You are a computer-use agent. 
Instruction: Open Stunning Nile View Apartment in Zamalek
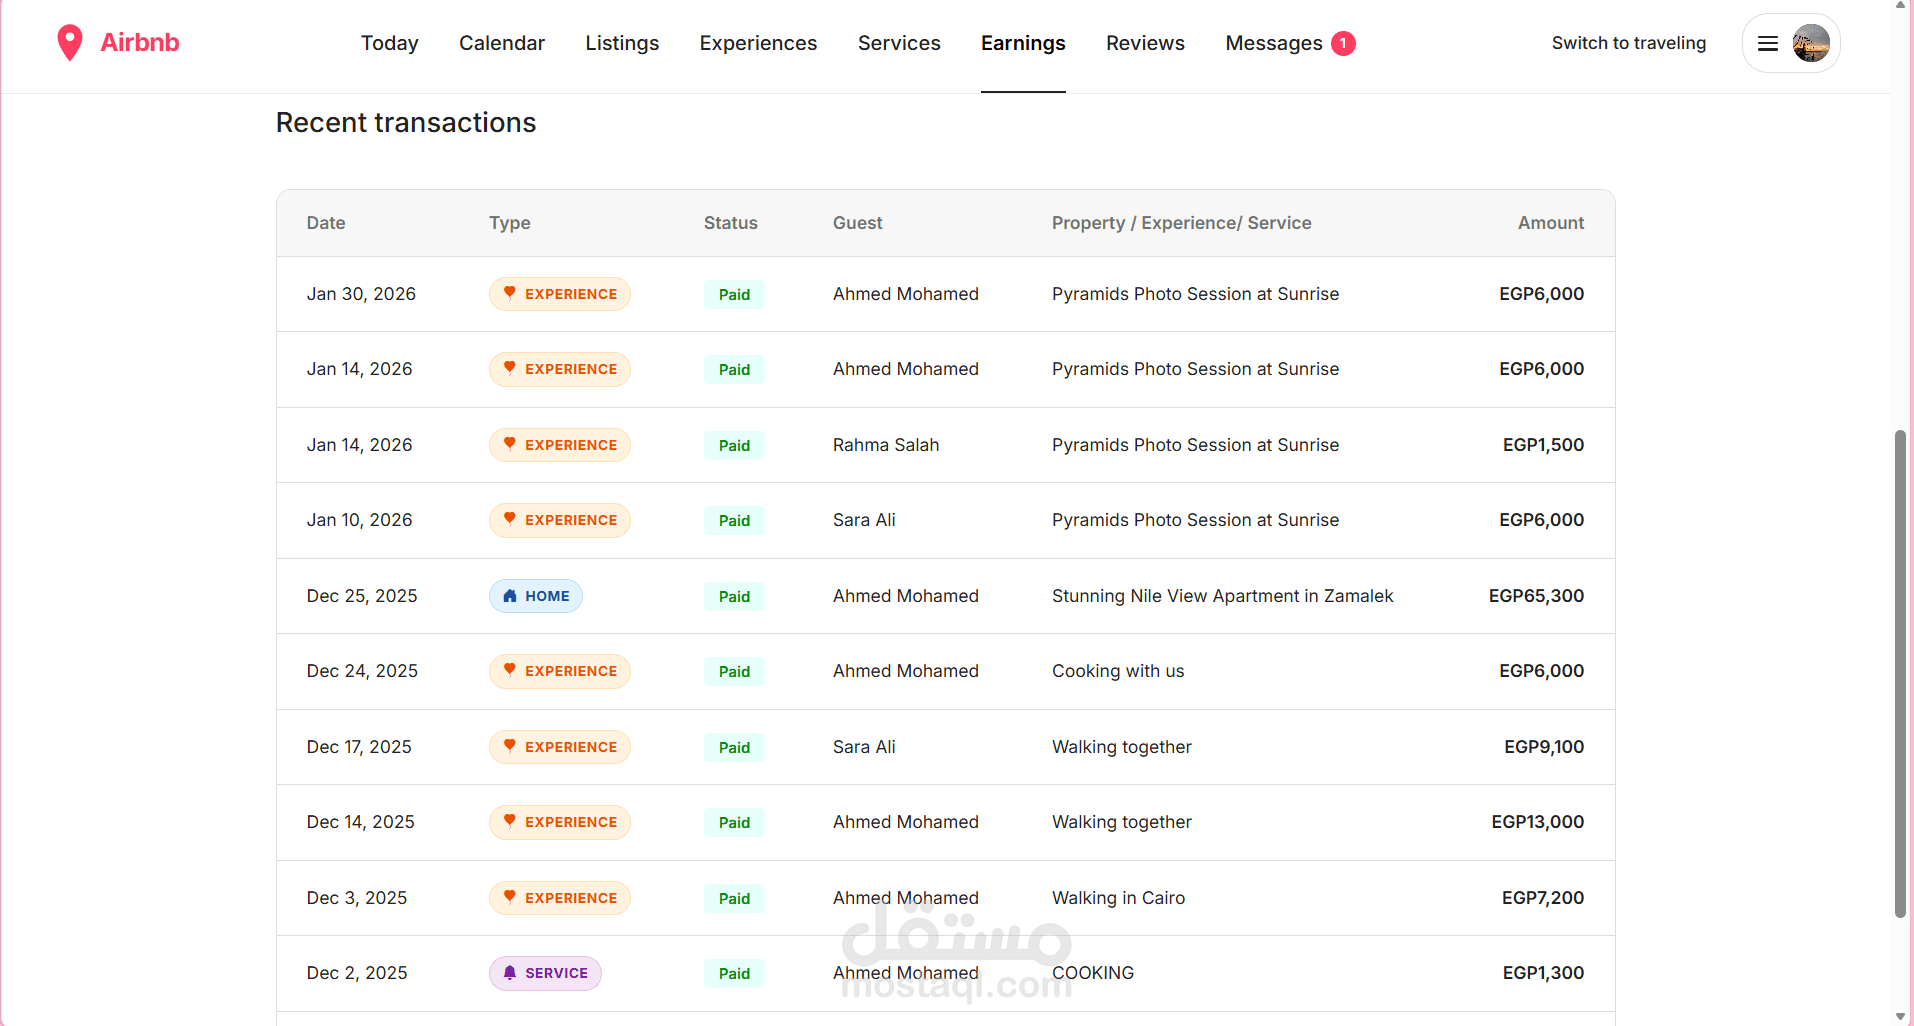point(1222,596)
